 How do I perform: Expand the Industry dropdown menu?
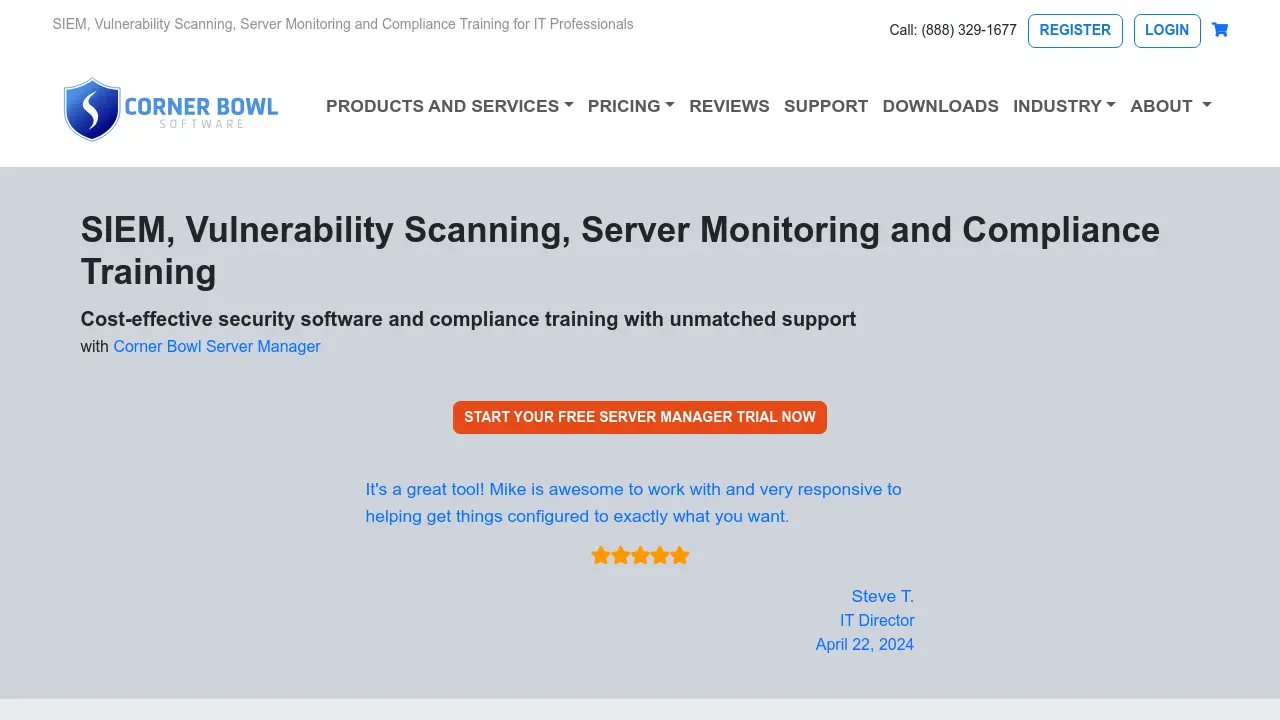(x=1064, y=106)
